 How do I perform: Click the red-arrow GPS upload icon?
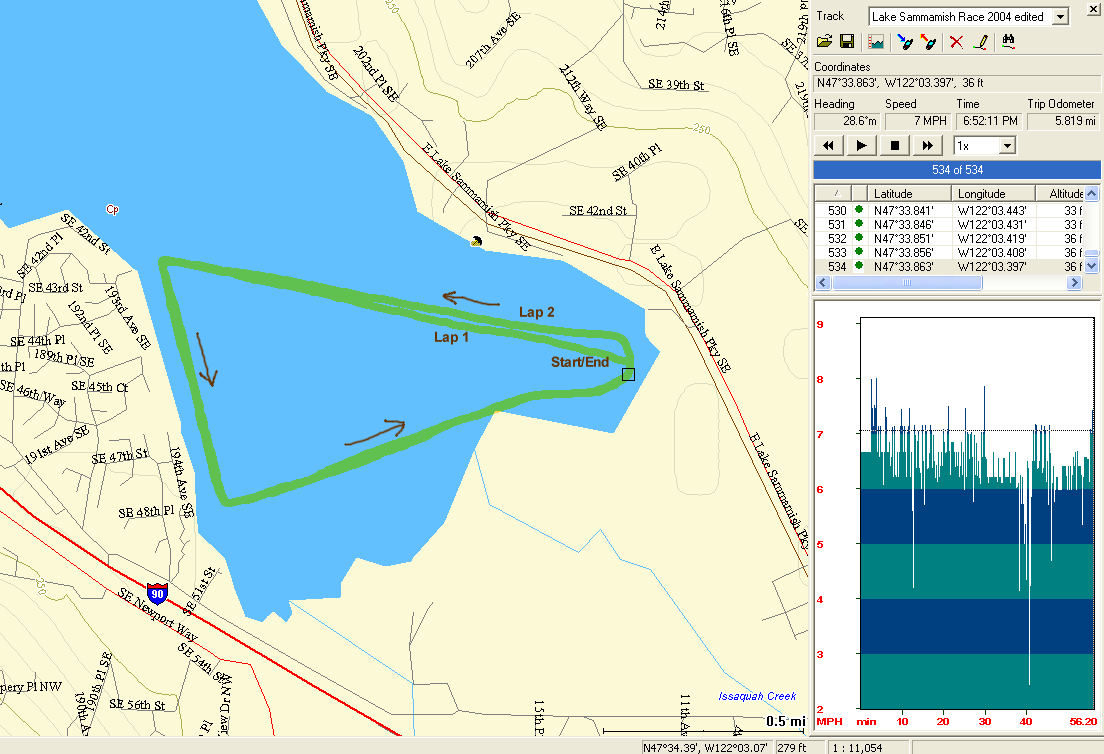point(928,42)
